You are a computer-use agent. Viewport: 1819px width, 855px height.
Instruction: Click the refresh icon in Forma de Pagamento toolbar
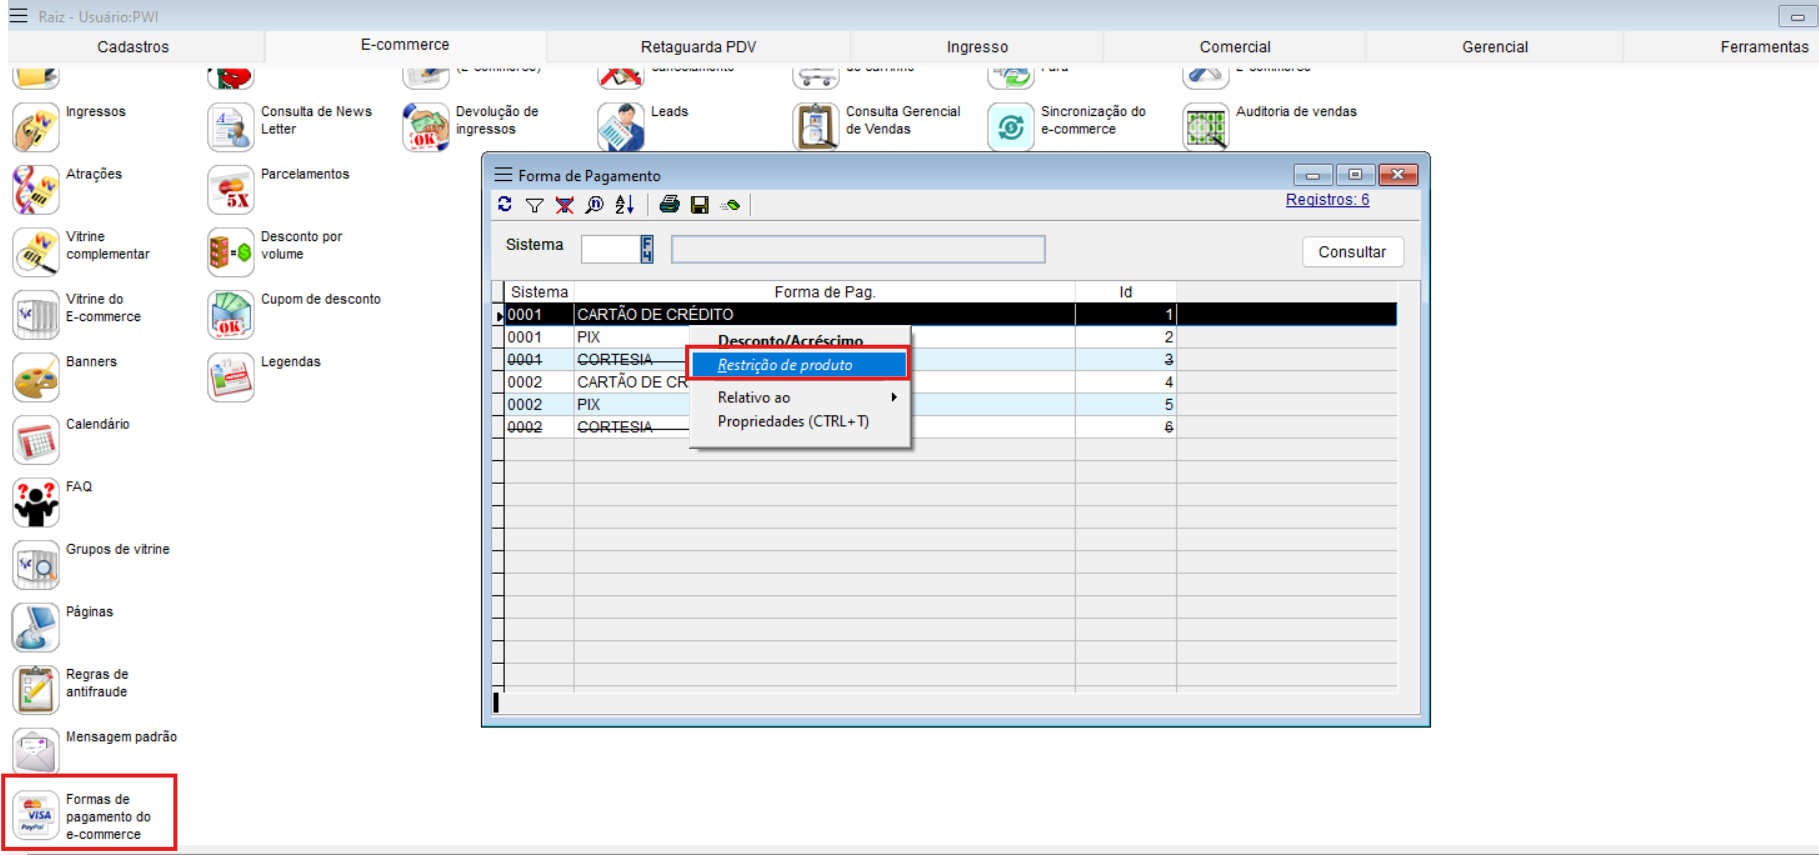coord(505,205)
